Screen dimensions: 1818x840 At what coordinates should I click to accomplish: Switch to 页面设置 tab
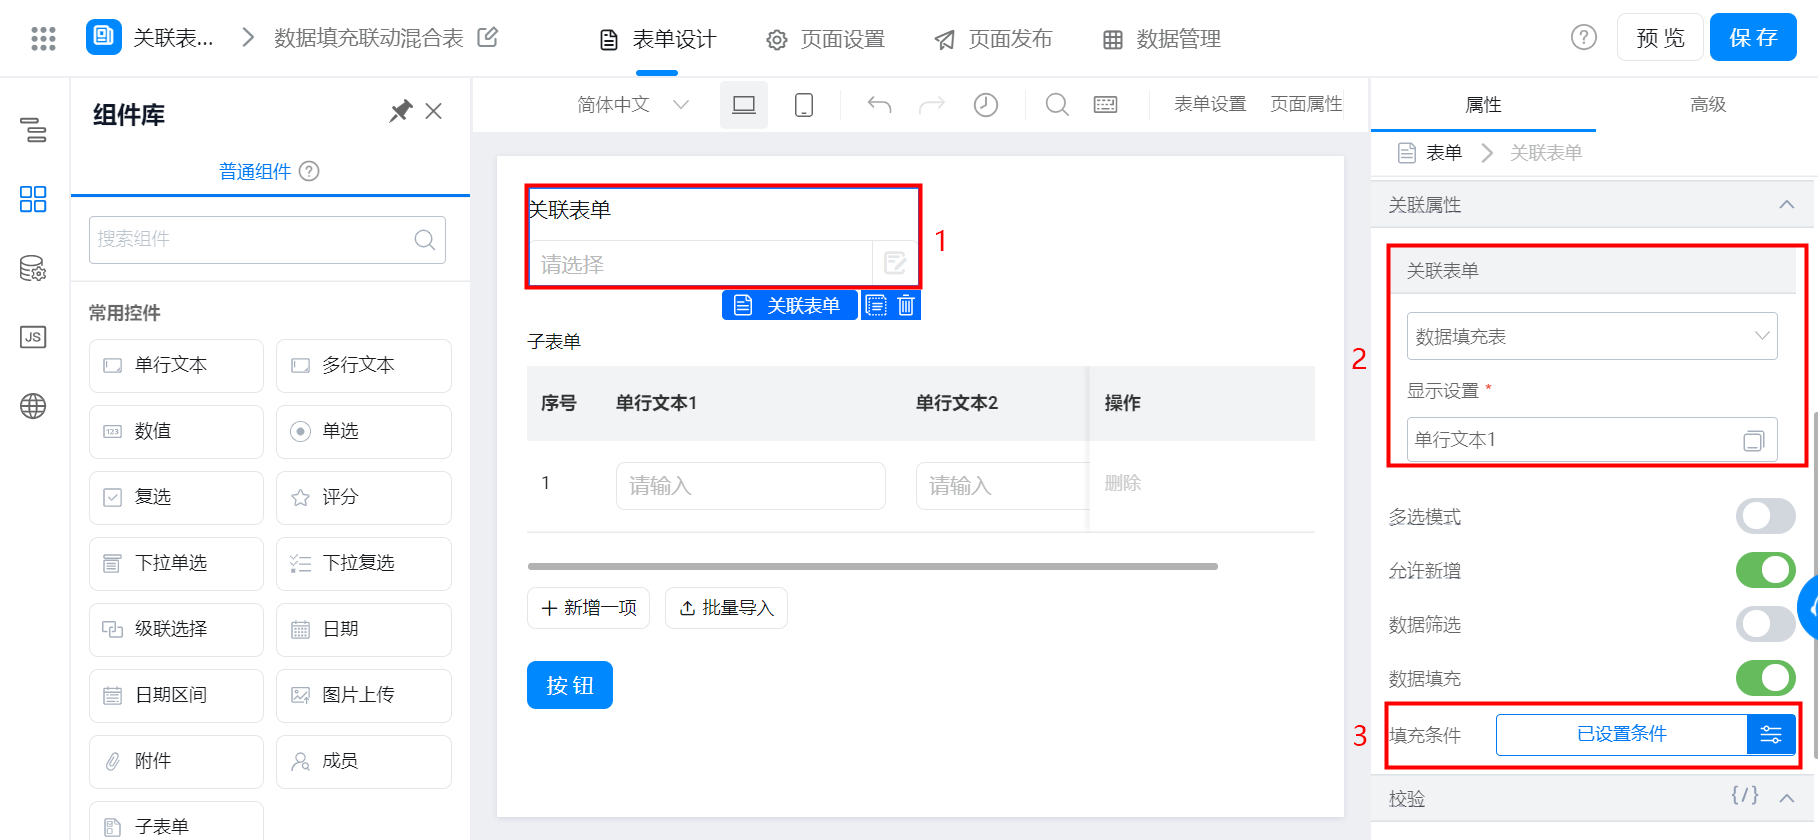coord(826,39)
